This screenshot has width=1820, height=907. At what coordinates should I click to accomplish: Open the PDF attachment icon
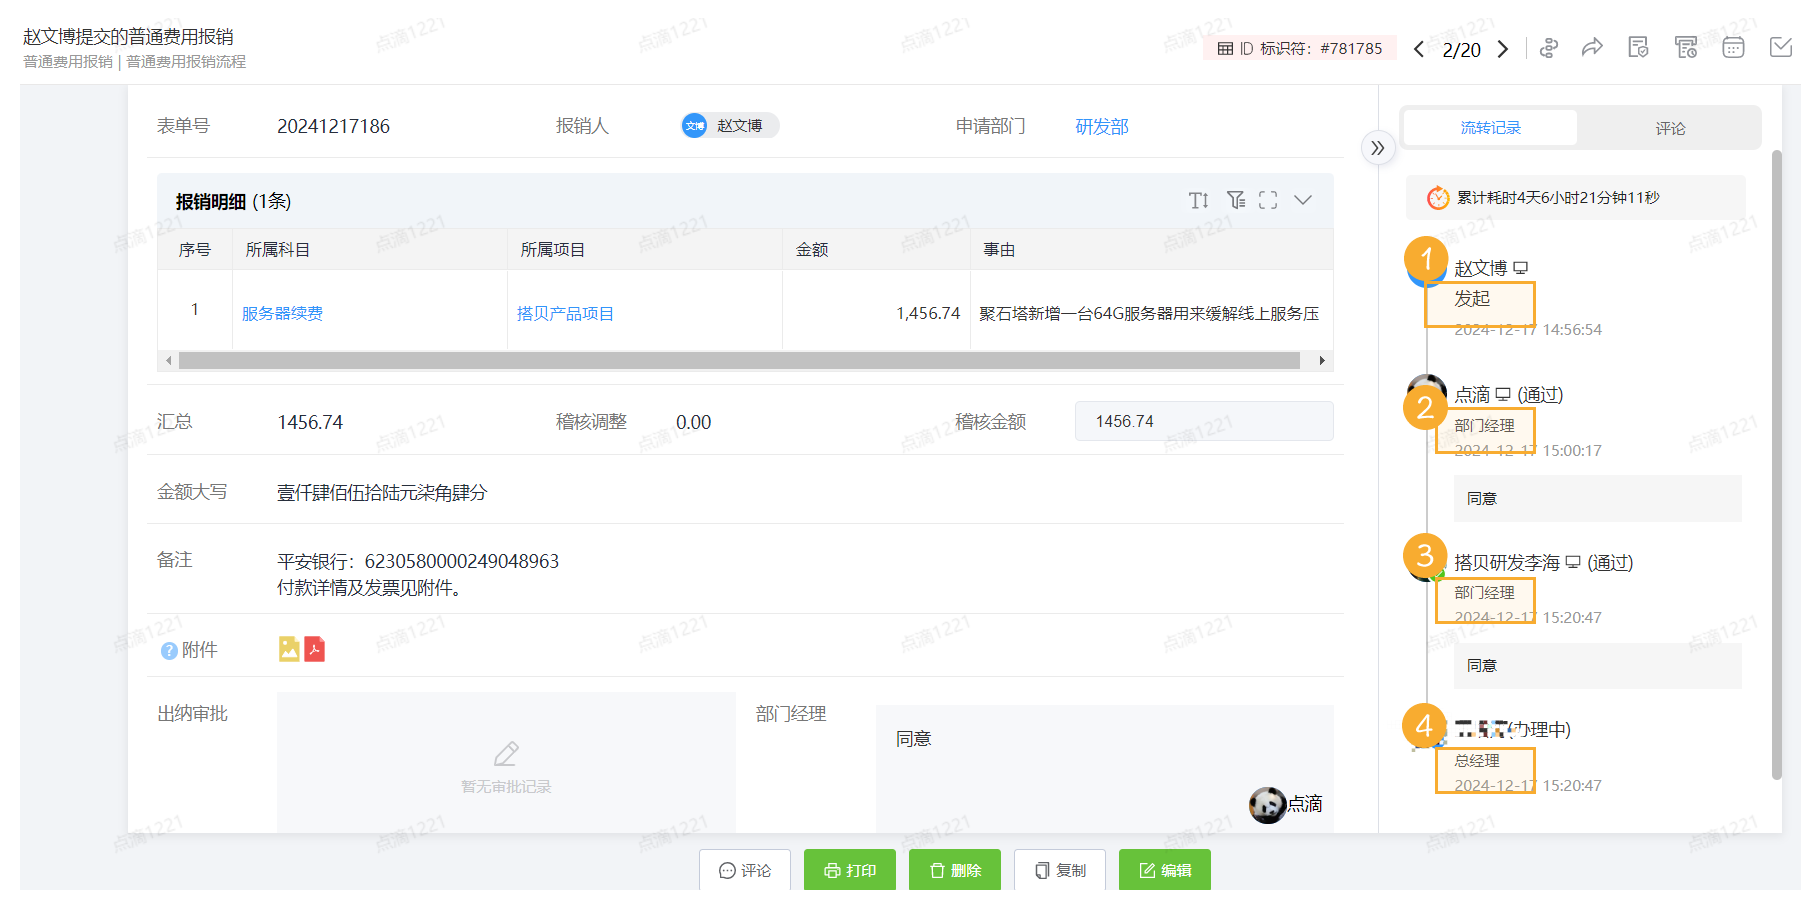click(x=316, y=649)
